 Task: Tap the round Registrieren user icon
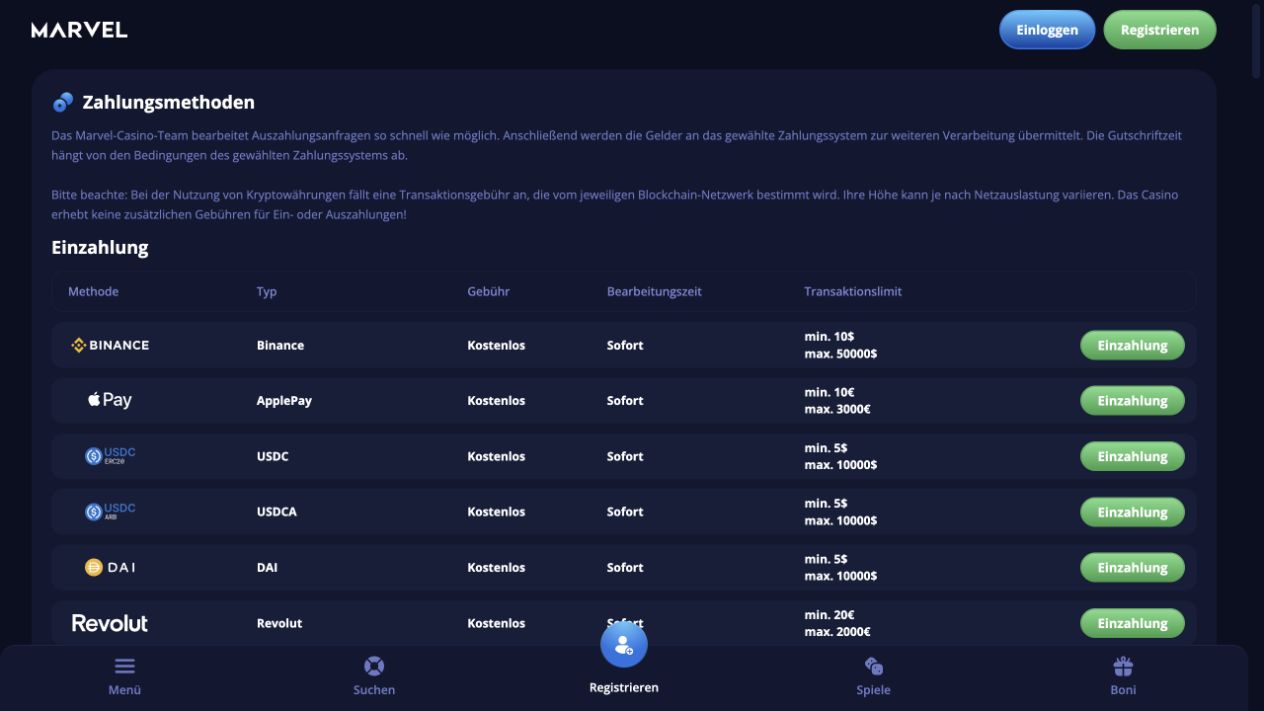click(x=624, y=645)
